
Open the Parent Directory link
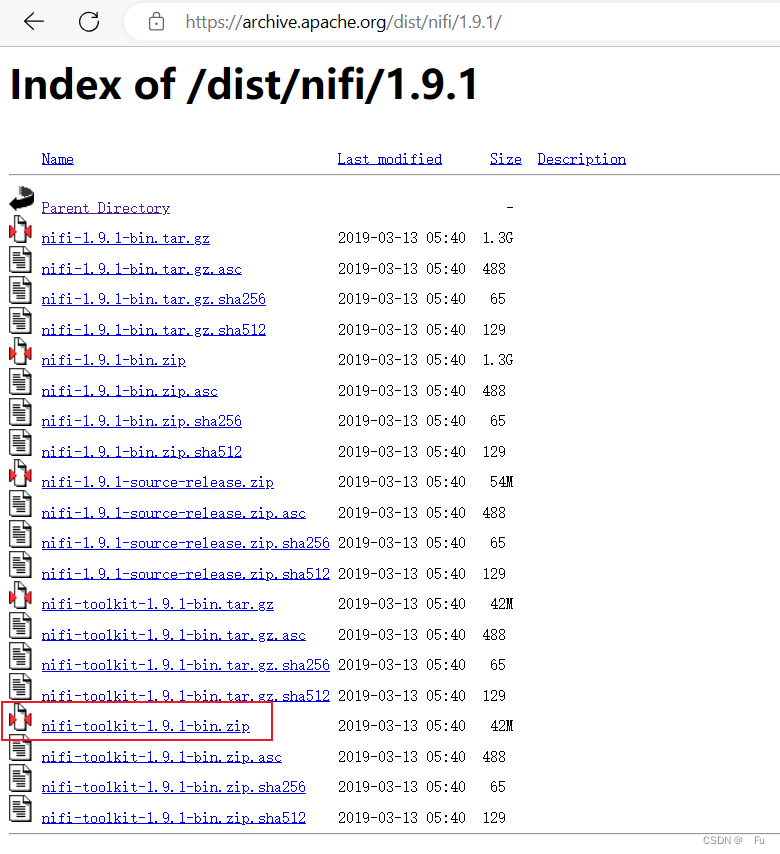coord(106,208)
